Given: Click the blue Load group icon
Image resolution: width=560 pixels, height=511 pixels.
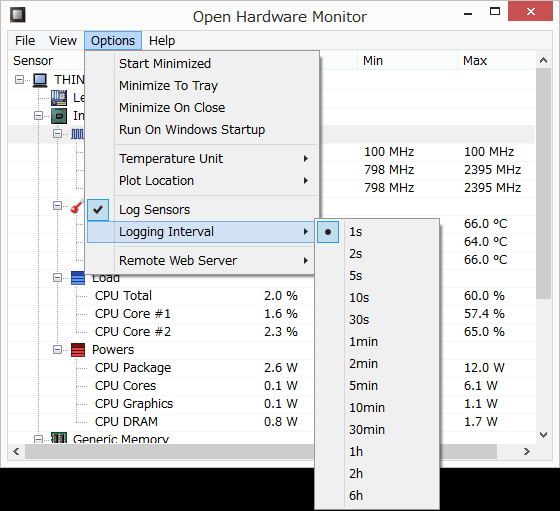Looking at the screenshot, I should (78, 278).
